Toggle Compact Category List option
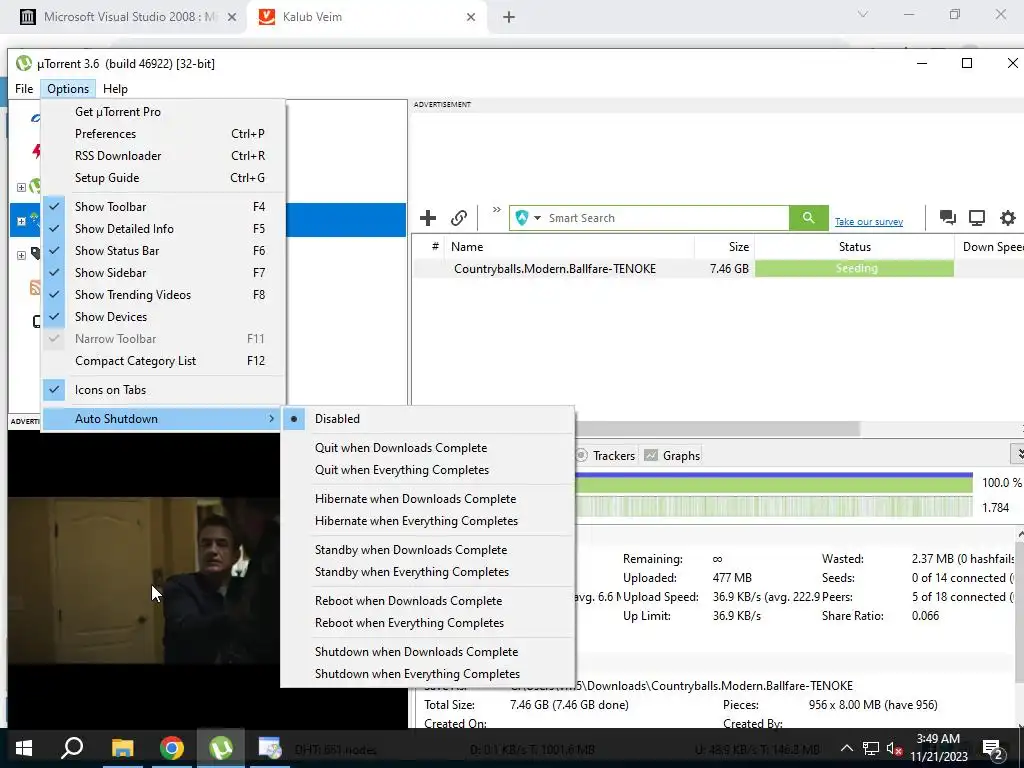This screenshot has width=1024, height=768. [164, 360]
